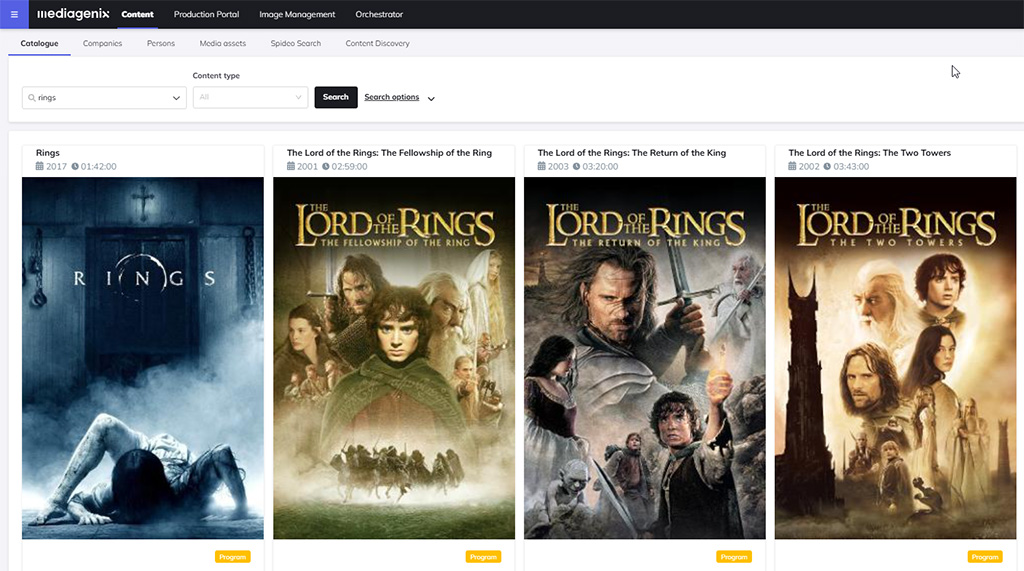The width and height of the screenshot is (1024, 571).
Task: Click the duration 02:59:00
Action: click(x=349, y=167)
